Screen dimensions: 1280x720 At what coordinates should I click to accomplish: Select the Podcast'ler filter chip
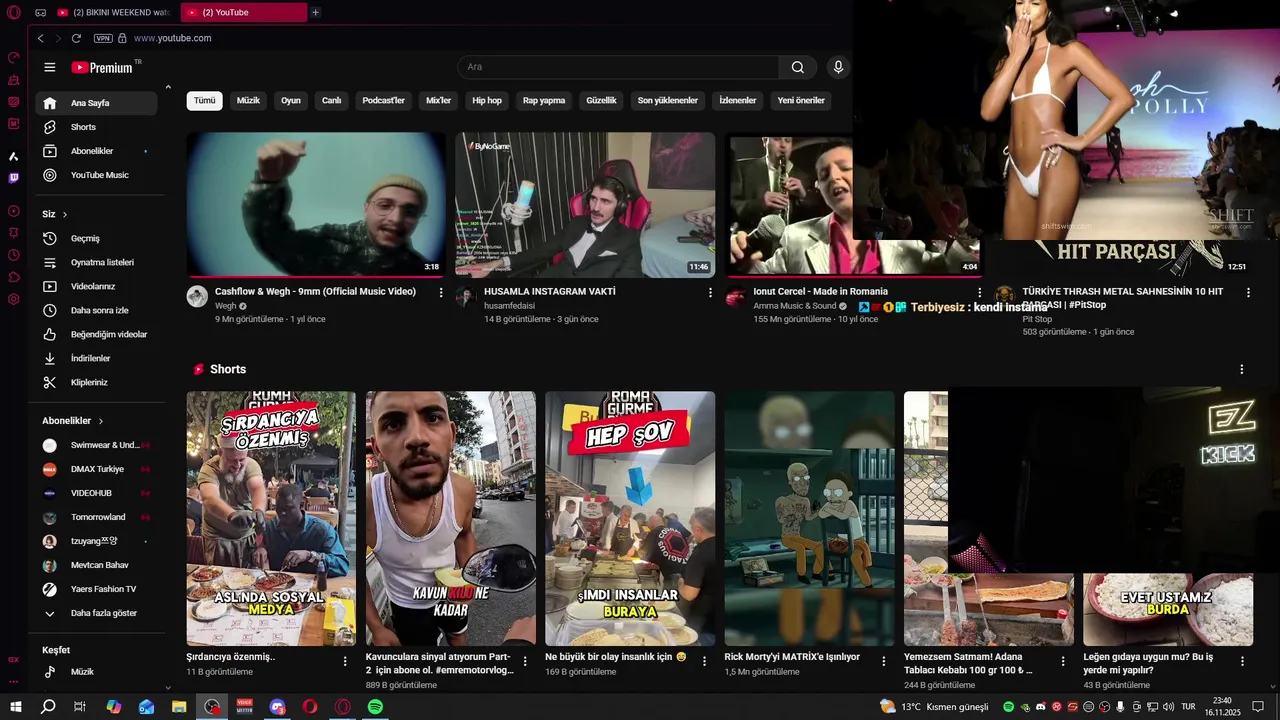384,101
